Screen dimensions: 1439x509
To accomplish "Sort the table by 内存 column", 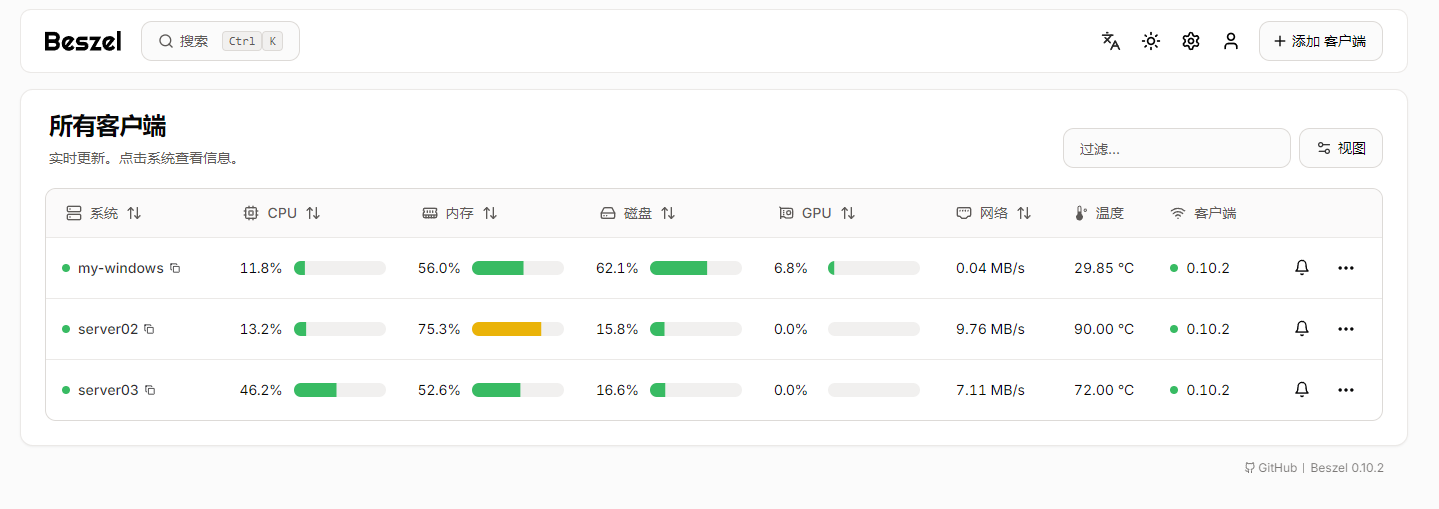I will (460, 213).
